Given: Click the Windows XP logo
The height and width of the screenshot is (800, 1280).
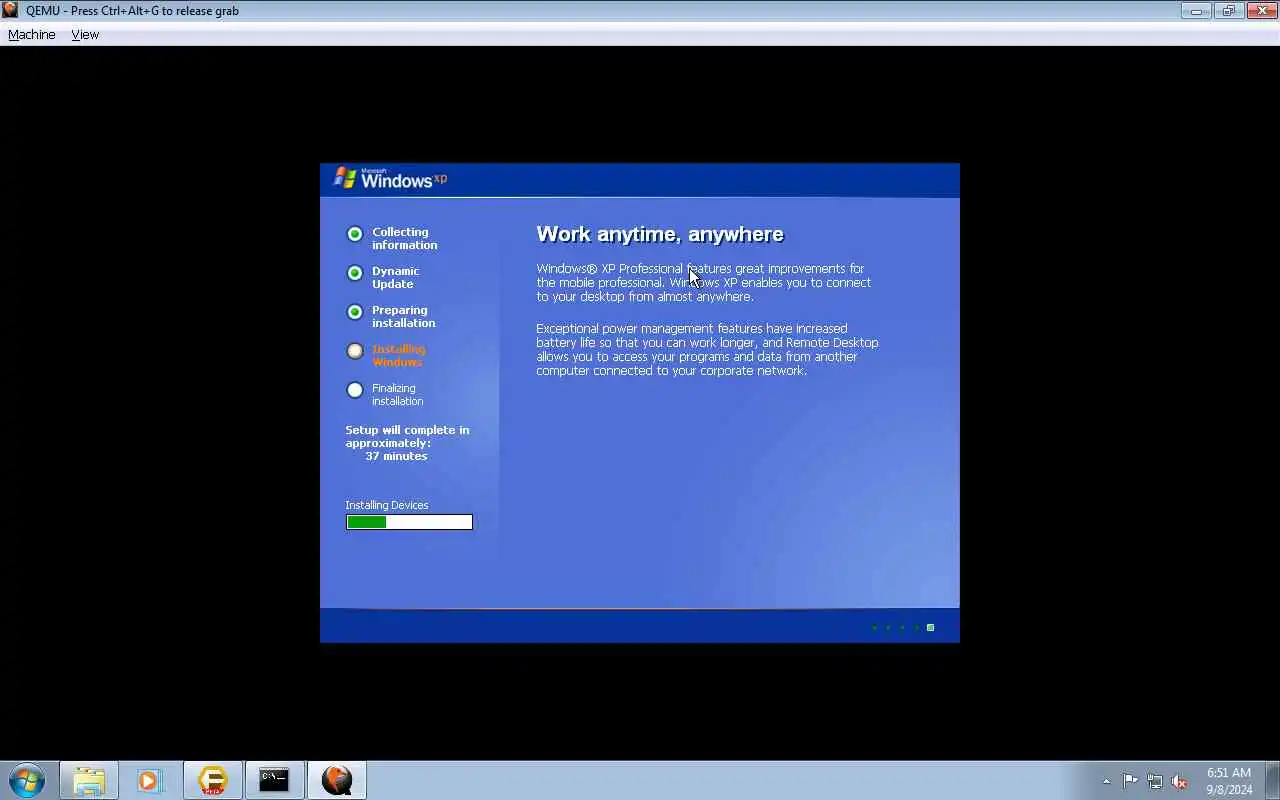Looking at the screenshot, I should [390, 179].
